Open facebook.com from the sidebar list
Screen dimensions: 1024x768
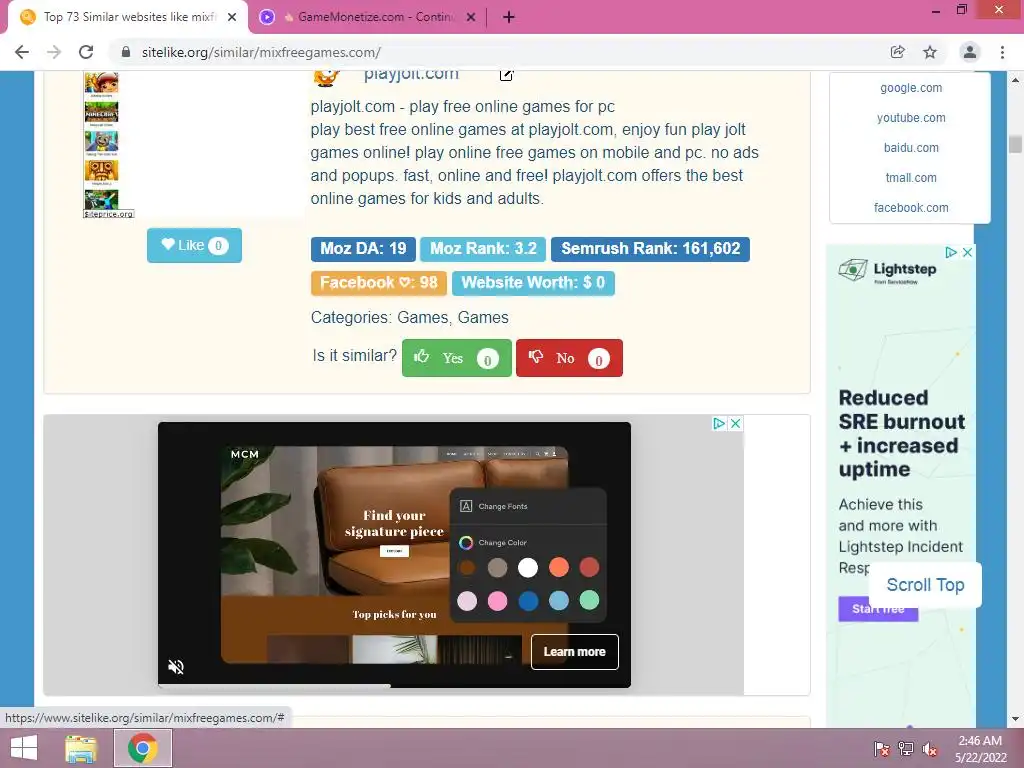point(911,208)
